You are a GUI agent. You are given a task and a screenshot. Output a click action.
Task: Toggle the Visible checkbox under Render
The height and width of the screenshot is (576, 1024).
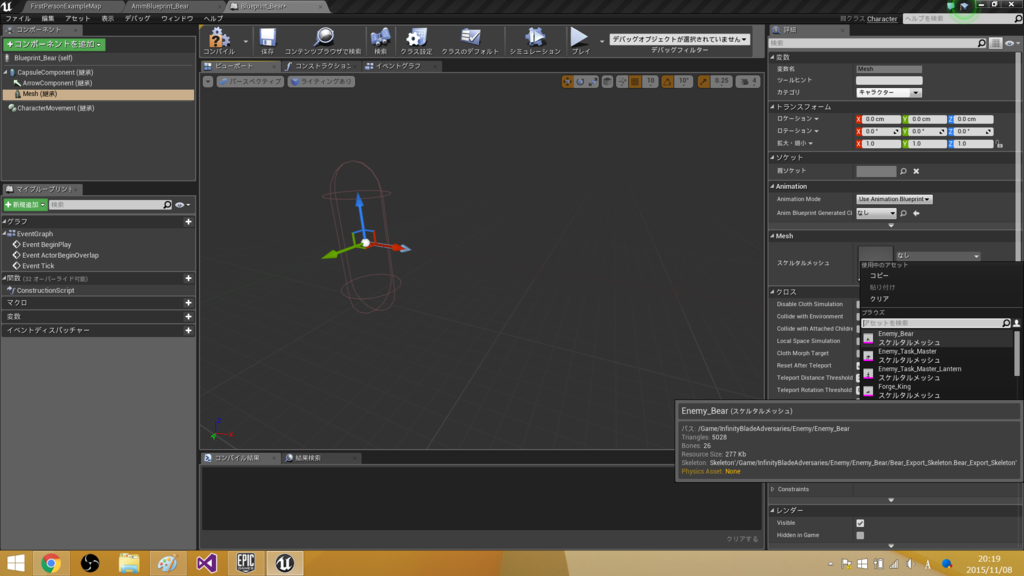[860, 523]
